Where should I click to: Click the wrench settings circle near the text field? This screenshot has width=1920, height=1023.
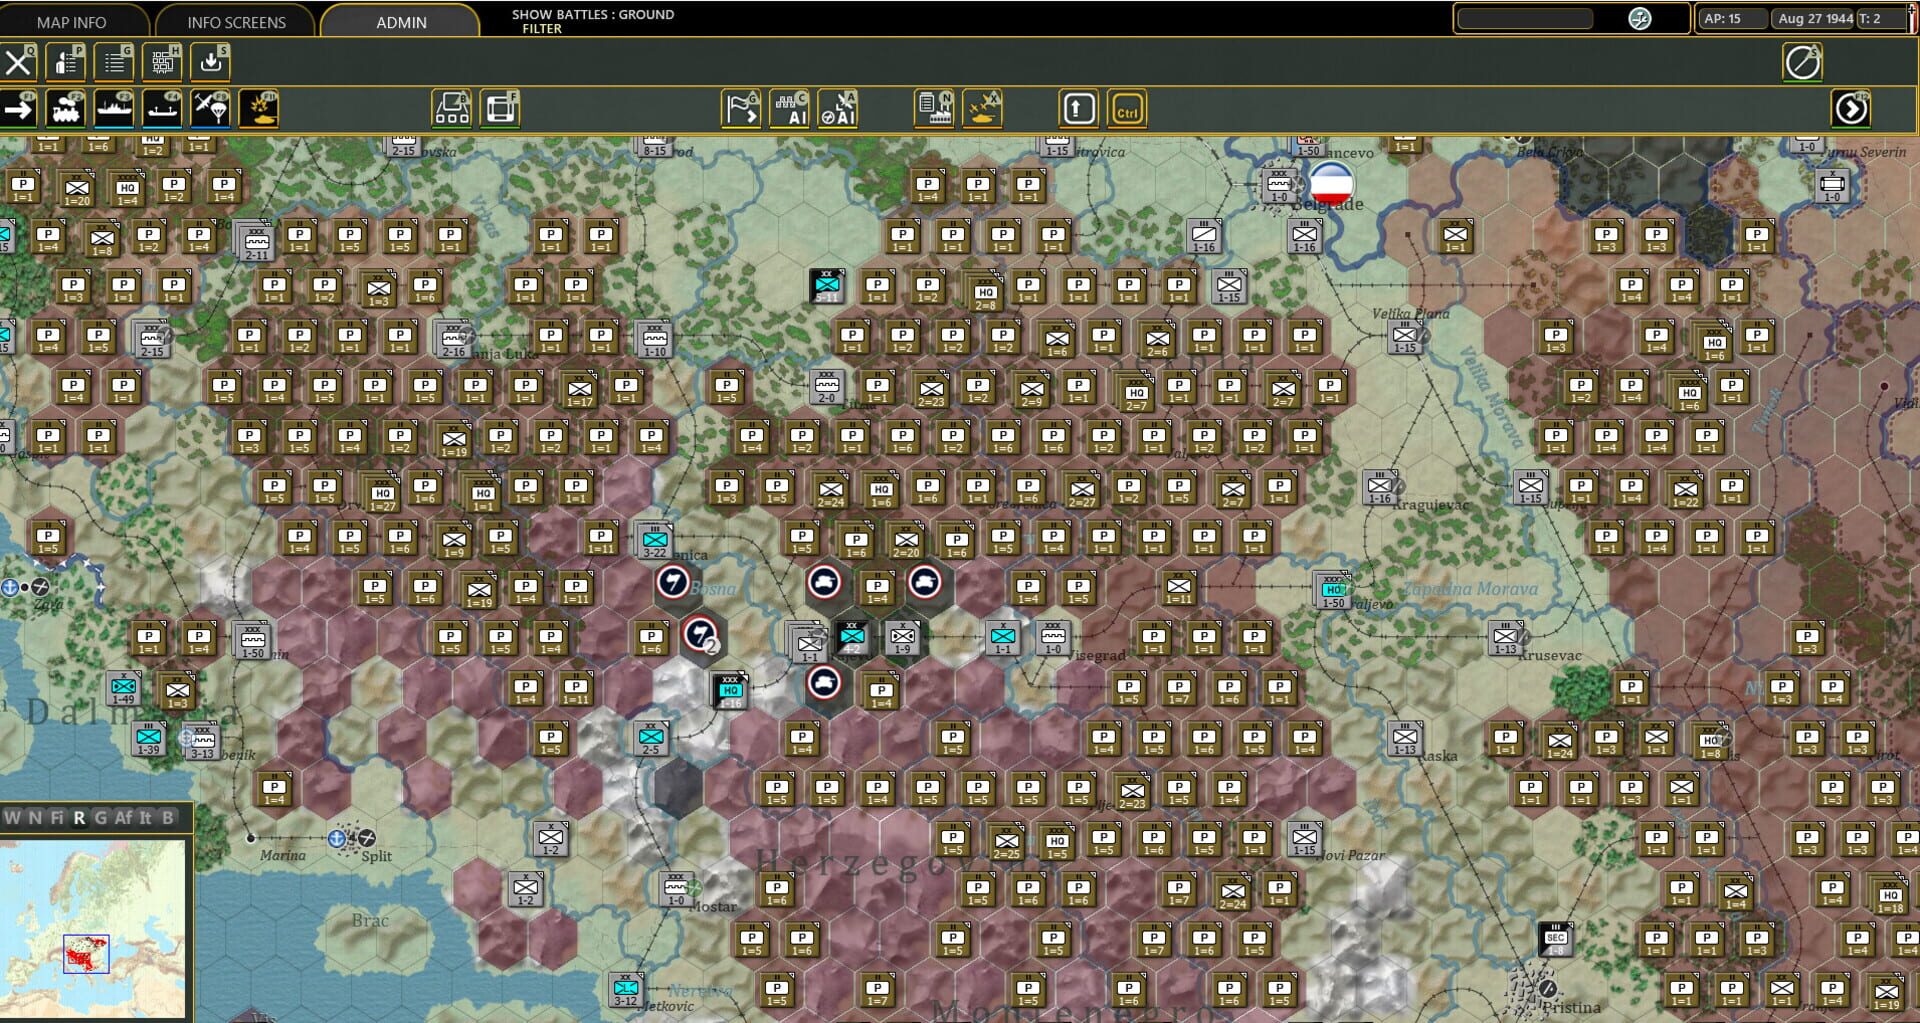1640,18
